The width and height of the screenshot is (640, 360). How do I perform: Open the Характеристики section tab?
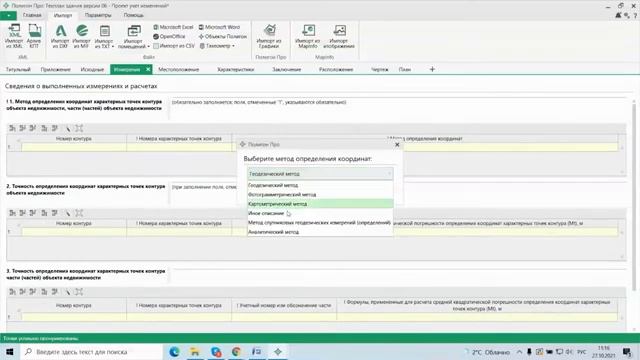(x=236, y=69)
